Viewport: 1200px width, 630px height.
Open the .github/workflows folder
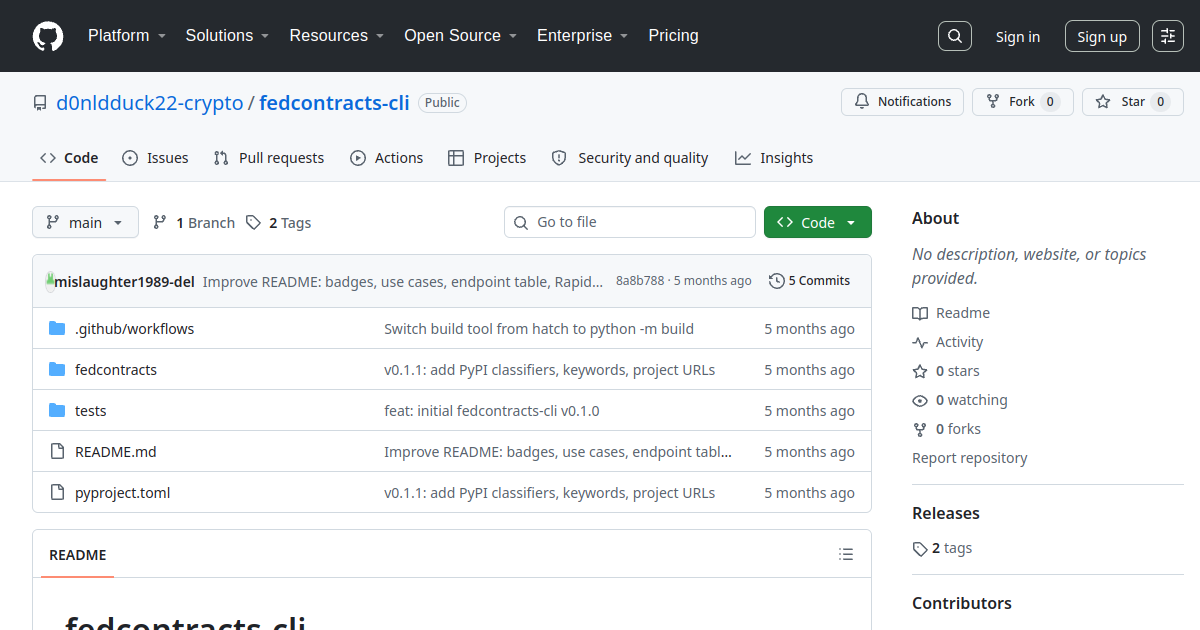pos(135,329)
